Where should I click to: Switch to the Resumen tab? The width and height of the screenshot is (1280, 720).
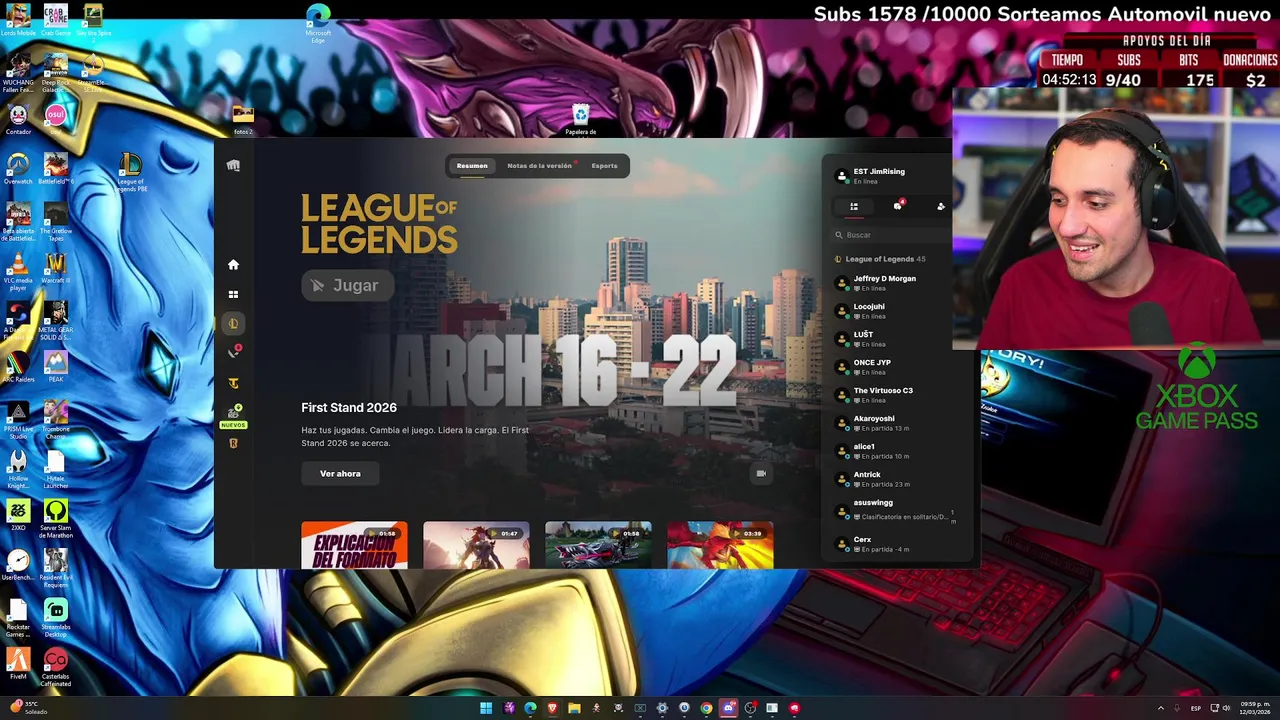pos(472,166)
